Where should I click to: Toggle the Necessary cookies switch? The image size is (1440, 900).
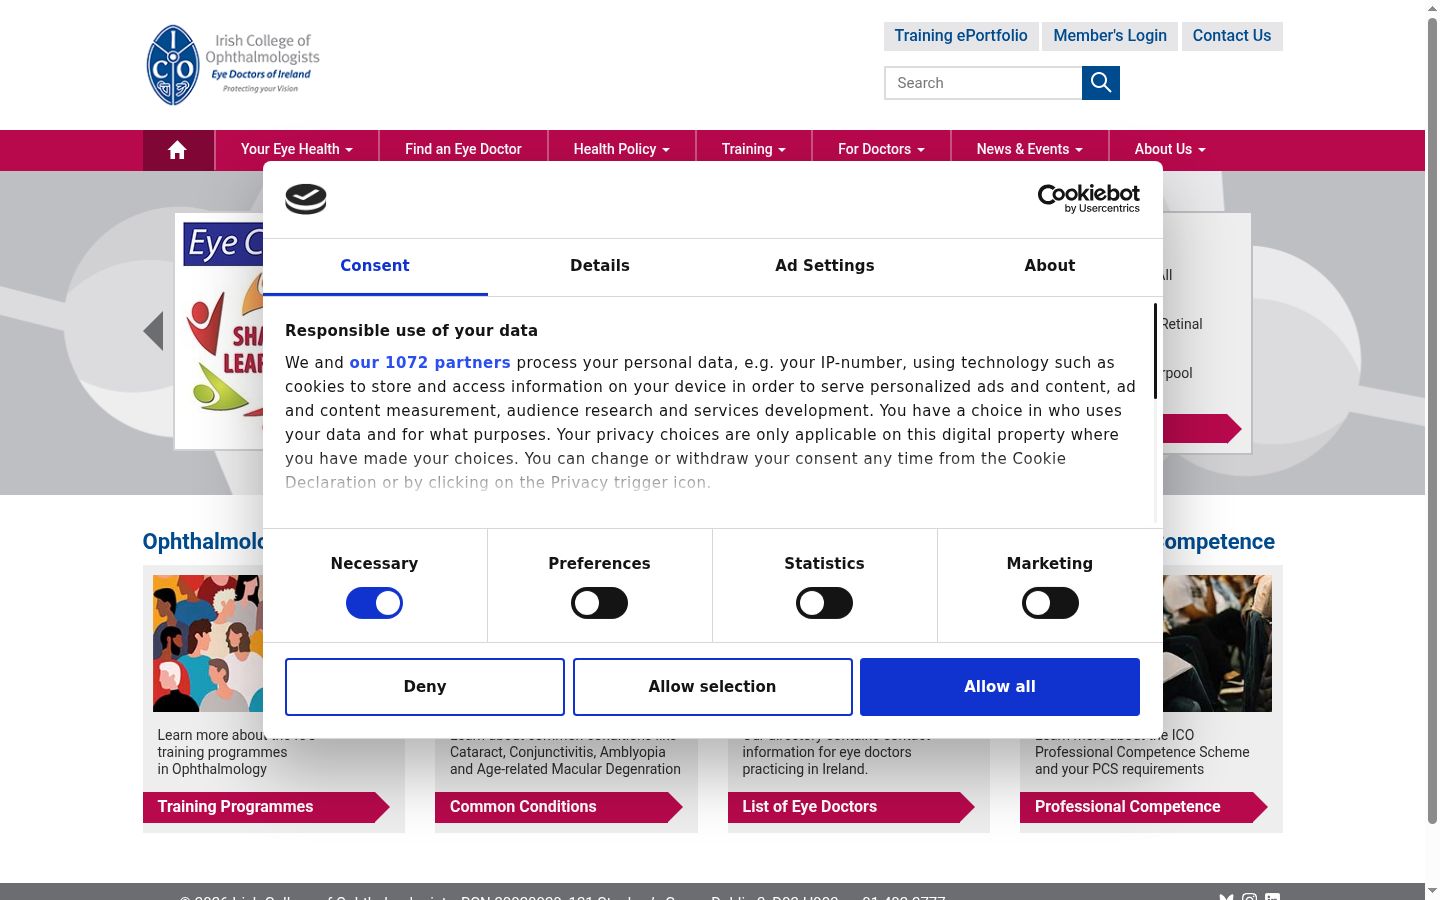click(x=374, y=603)
